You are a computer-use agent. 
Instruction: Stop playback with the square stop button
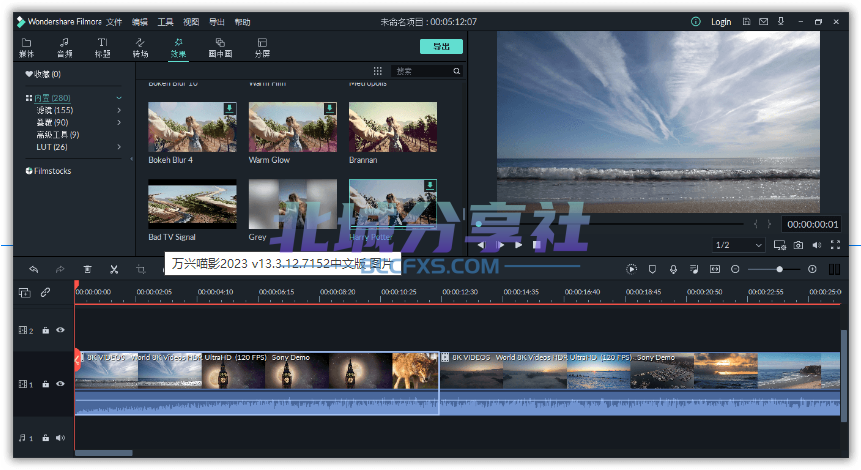coord(536,245)
